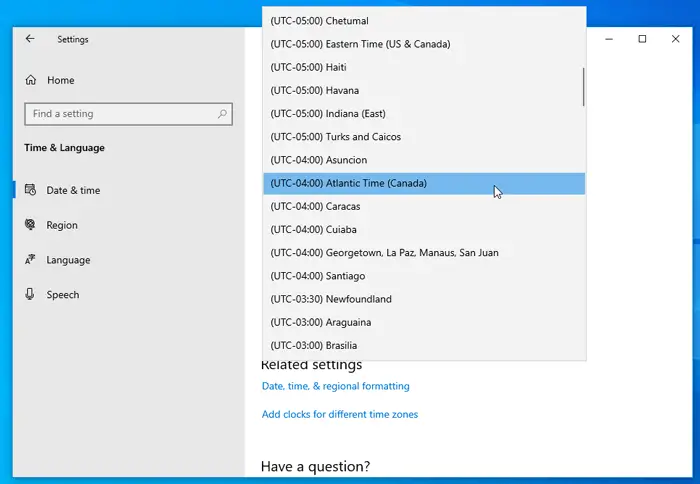700x484 pixels.
Task: Open Date, time, & regional formatting link
Action: (335, 386)
